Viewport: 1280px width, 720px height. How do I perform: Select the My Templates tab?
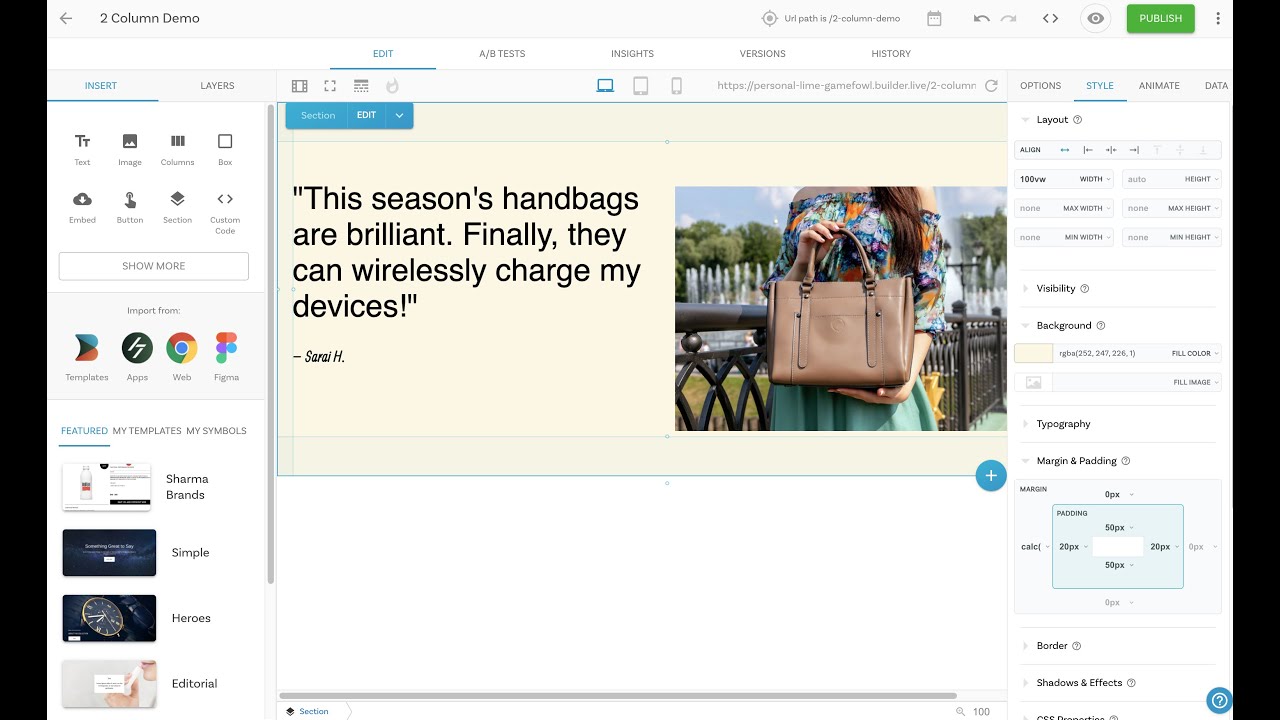[x=147, y=431]
